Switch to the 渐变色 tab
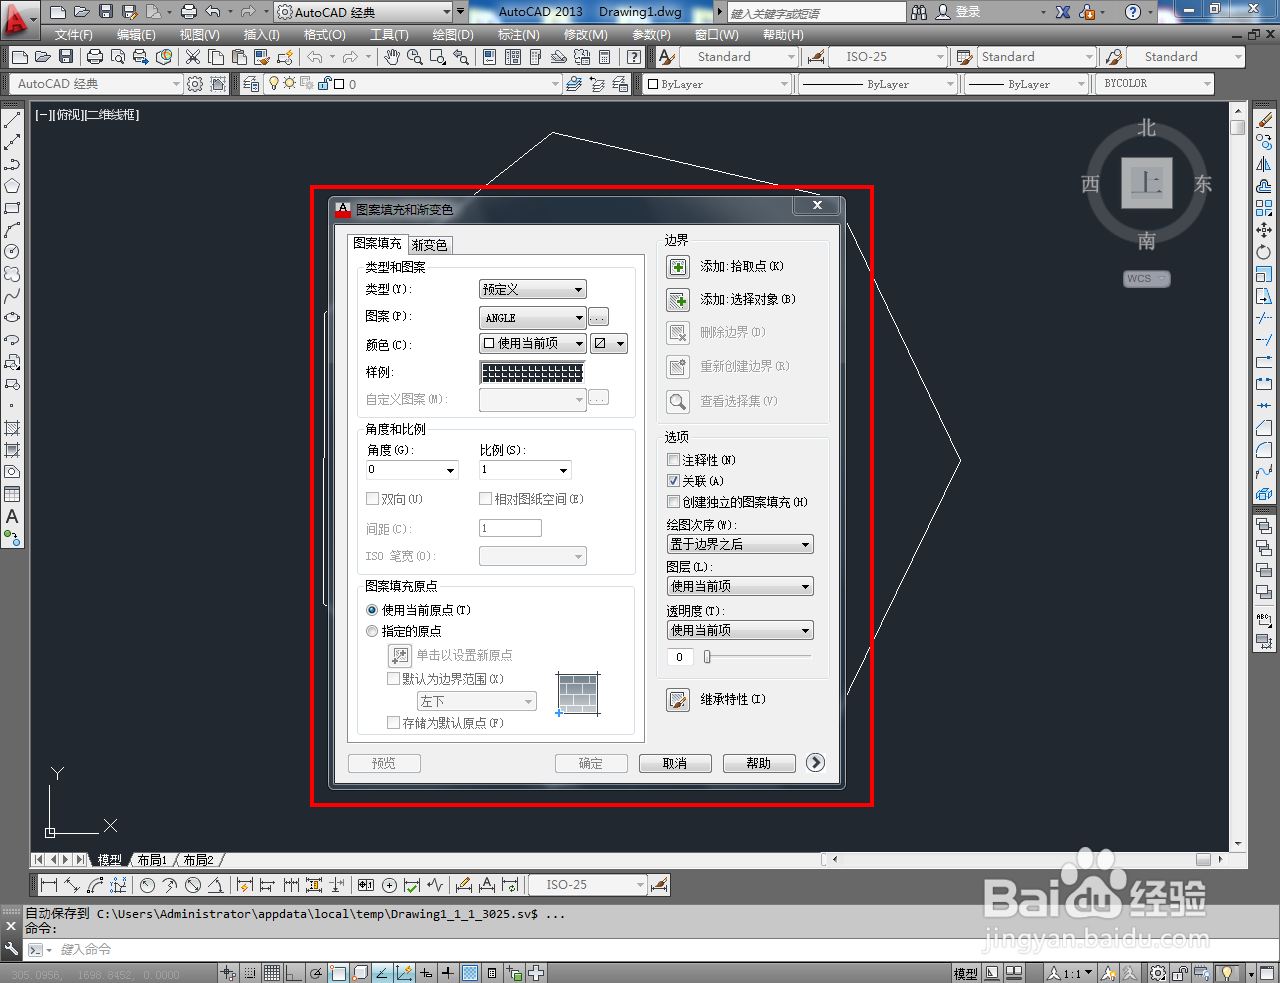 point(430,245)
